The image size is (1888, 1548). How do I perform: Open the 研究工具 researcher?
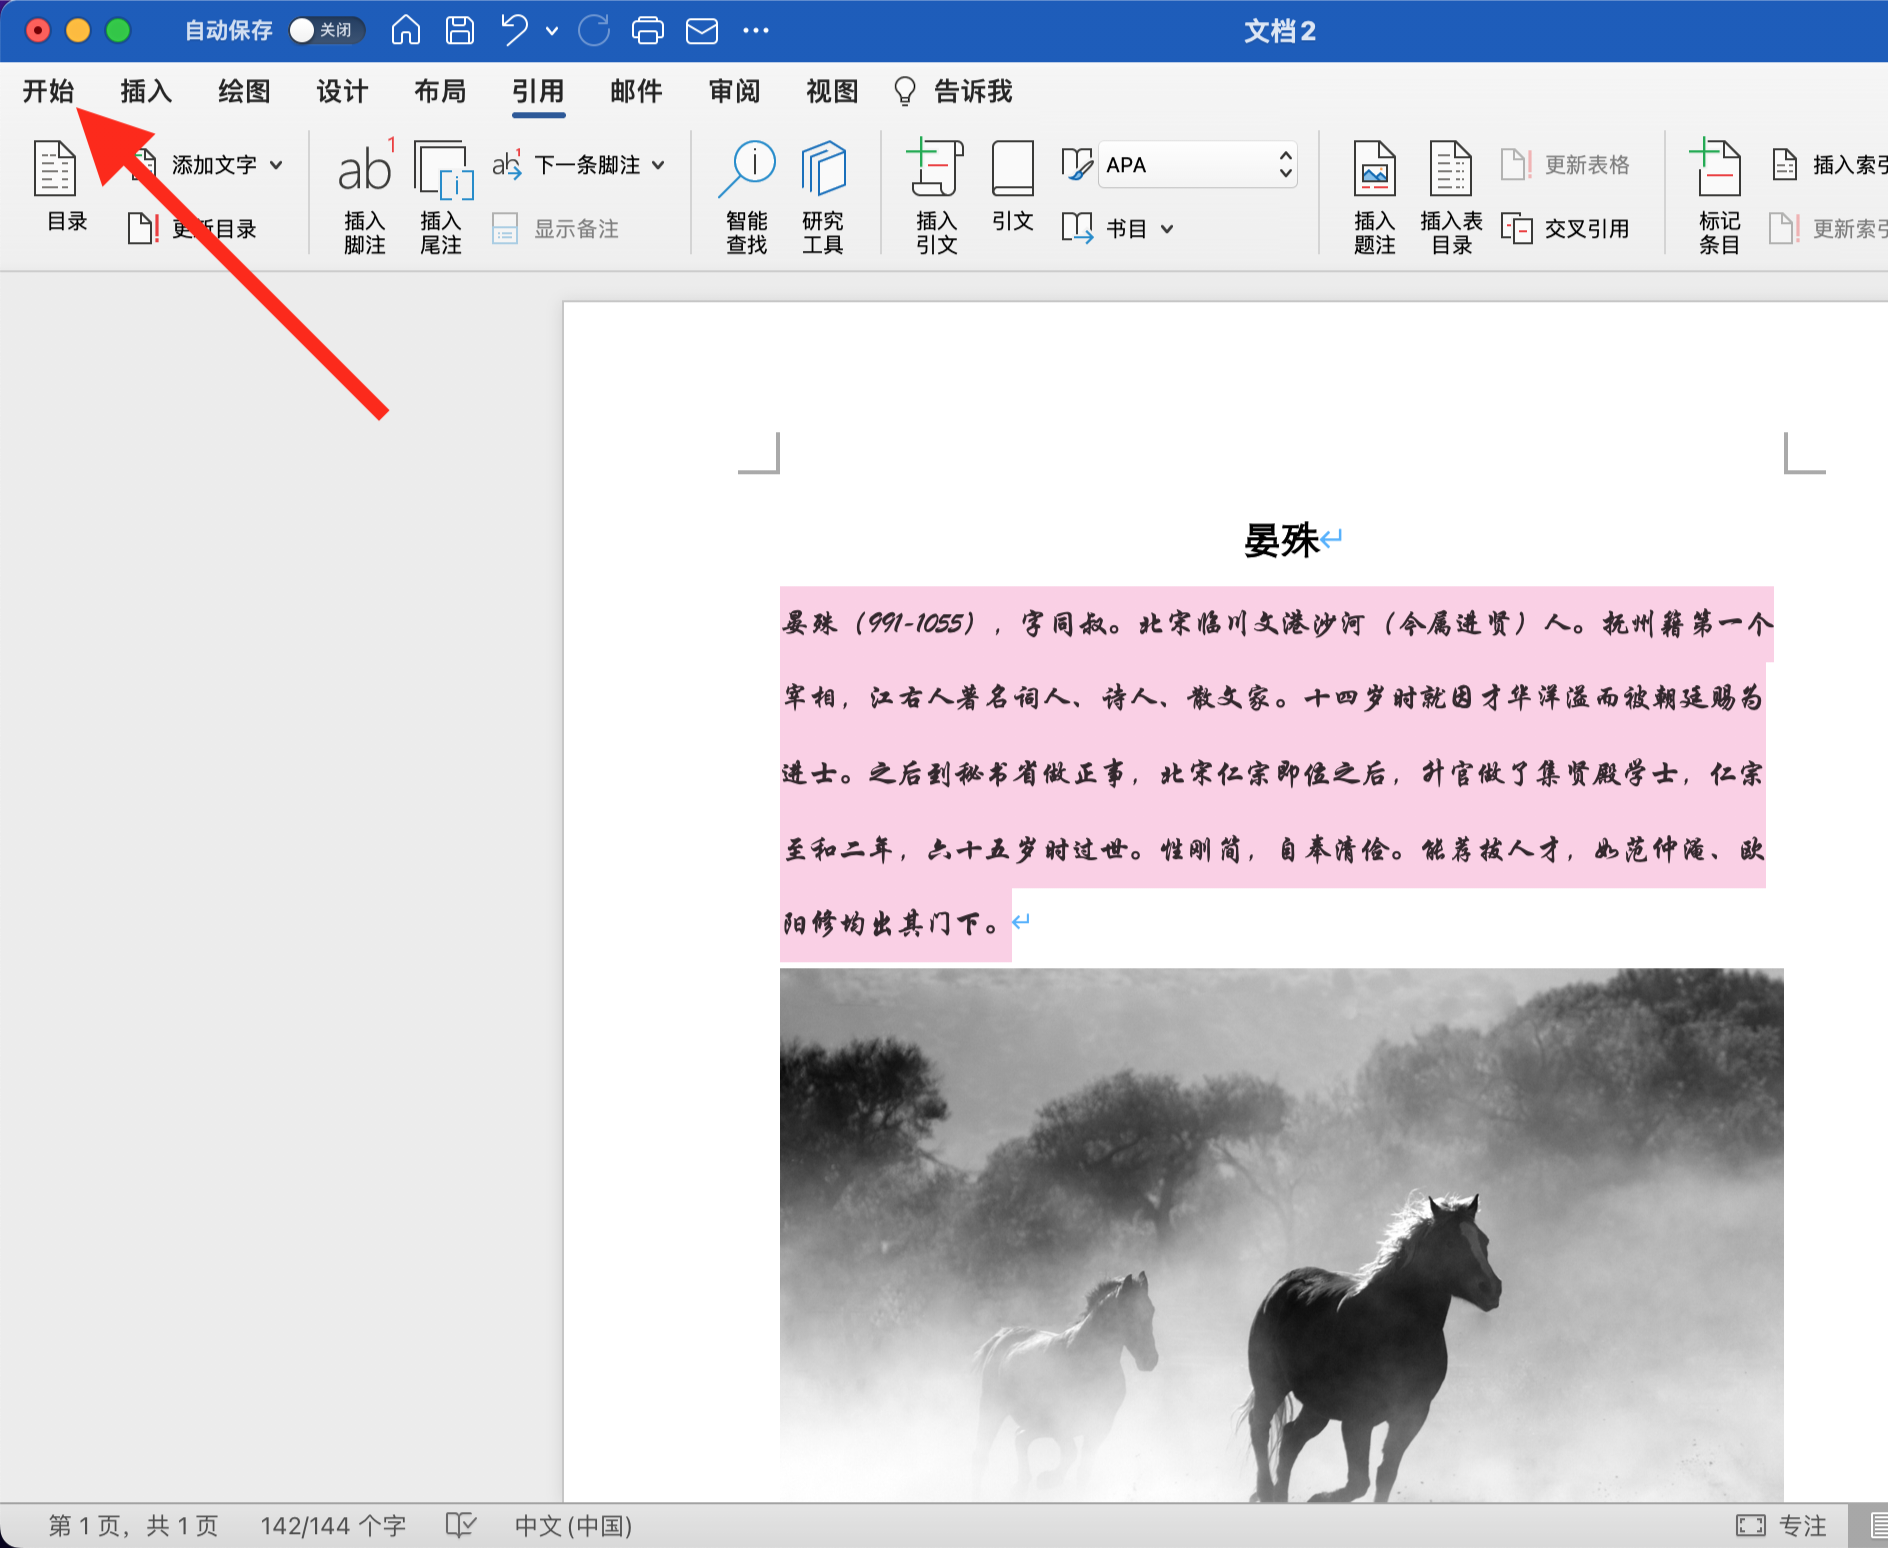click(823, 198)
